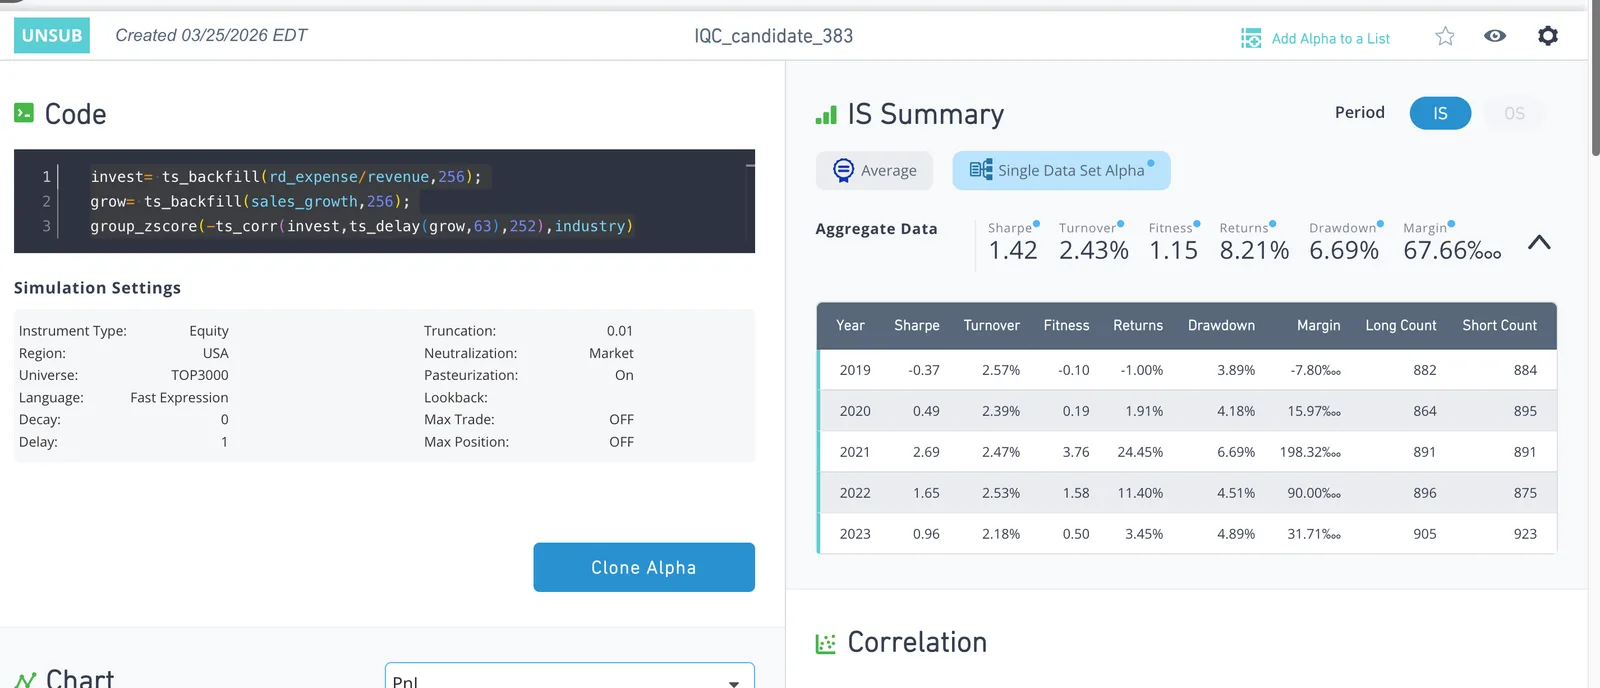Click the 2019 Margin value -7.80‱
The image size is (1600, 688).
pyautogui.click(x=1316, y=370)
